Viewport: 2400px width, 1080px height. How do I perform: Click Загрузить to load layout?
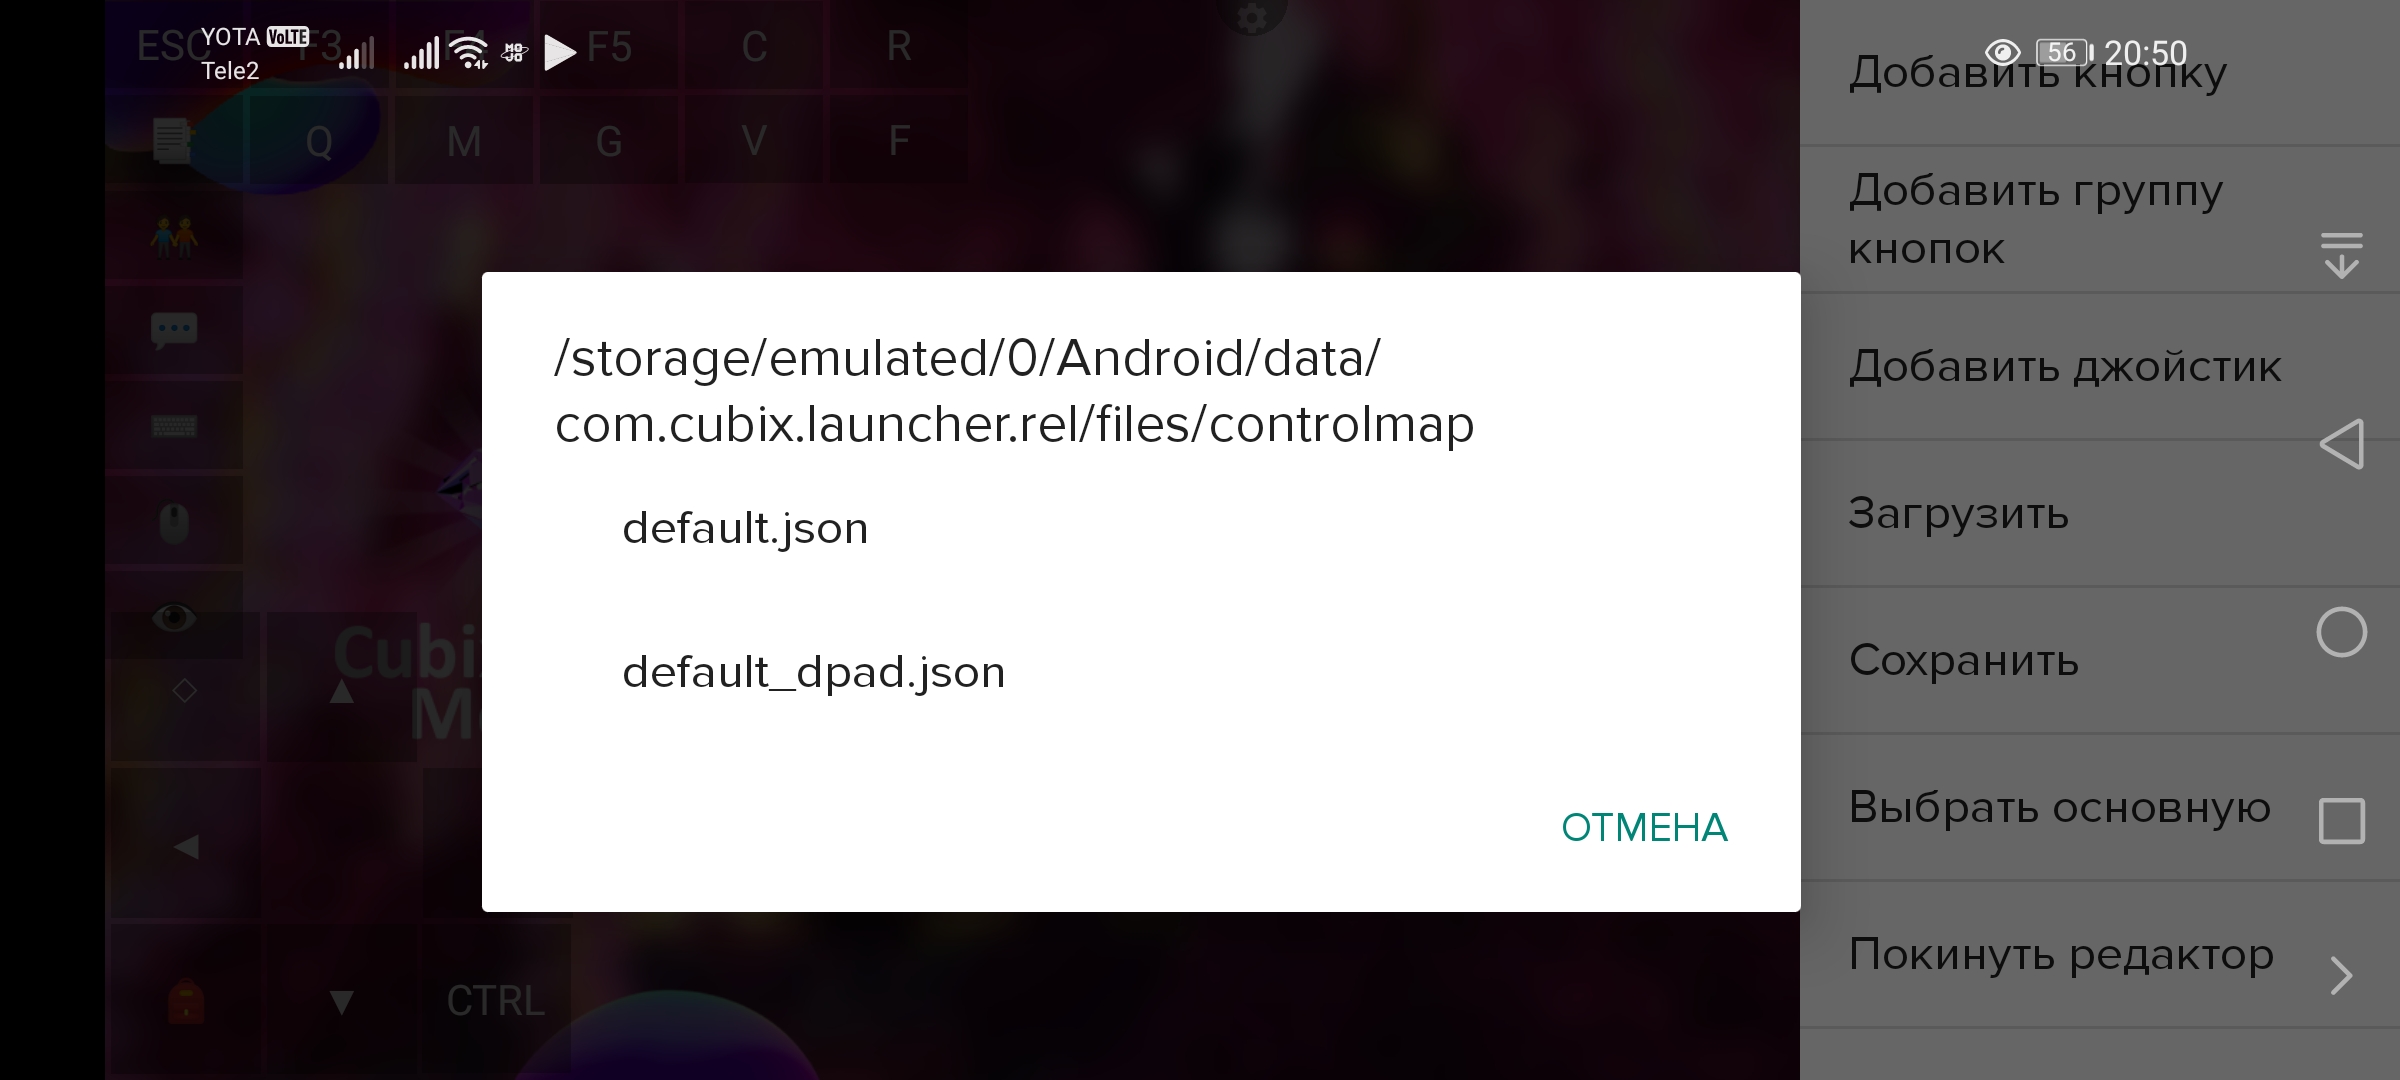[x=2100, y=514]
